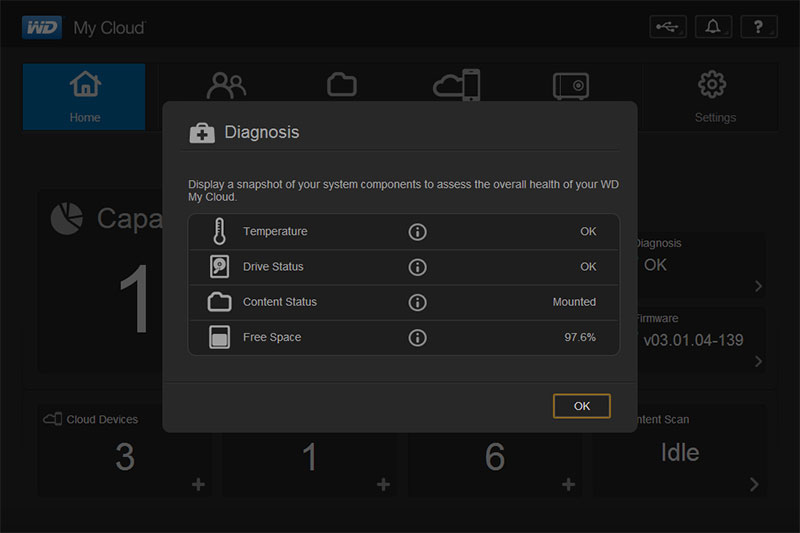This screenshot has height=533, width=800.
Task: Click the Free Space disk icon
Action: pos(219,337)
